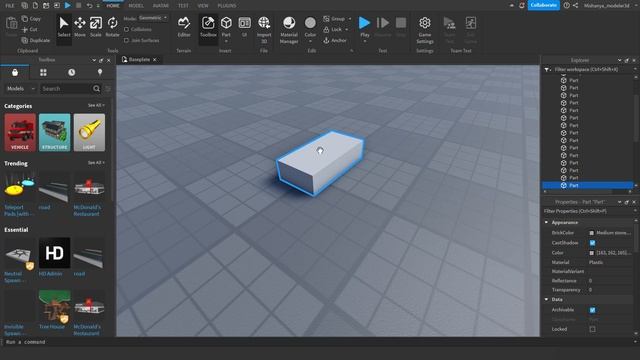Viewport: 640px width, 360px height.
Task: Open the VIEW ribbon tab
Action: pos(203,5)
